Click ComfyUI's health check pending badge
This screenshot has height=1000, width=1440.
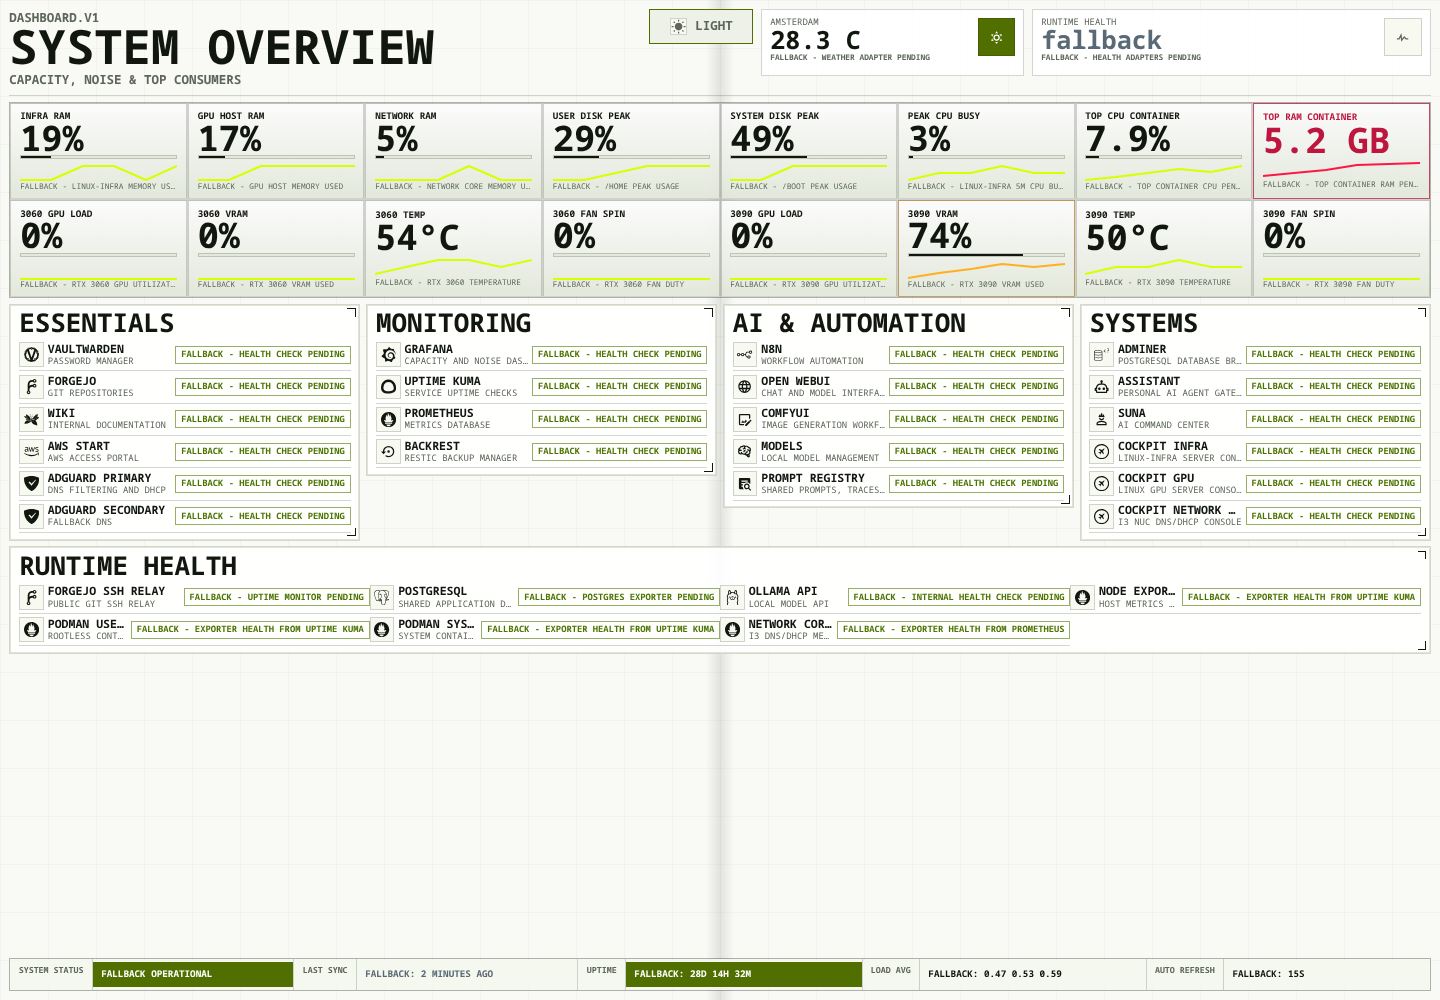(x=976, y=419)
